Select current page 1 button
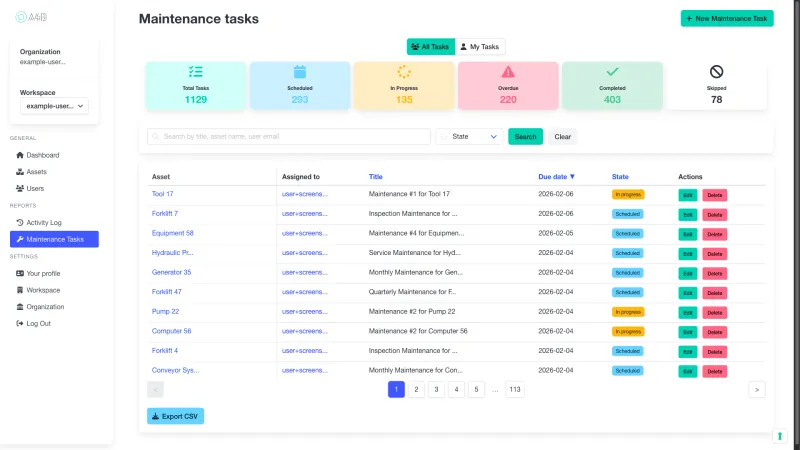This screenshot has width=800, height=450. point(396,390)
